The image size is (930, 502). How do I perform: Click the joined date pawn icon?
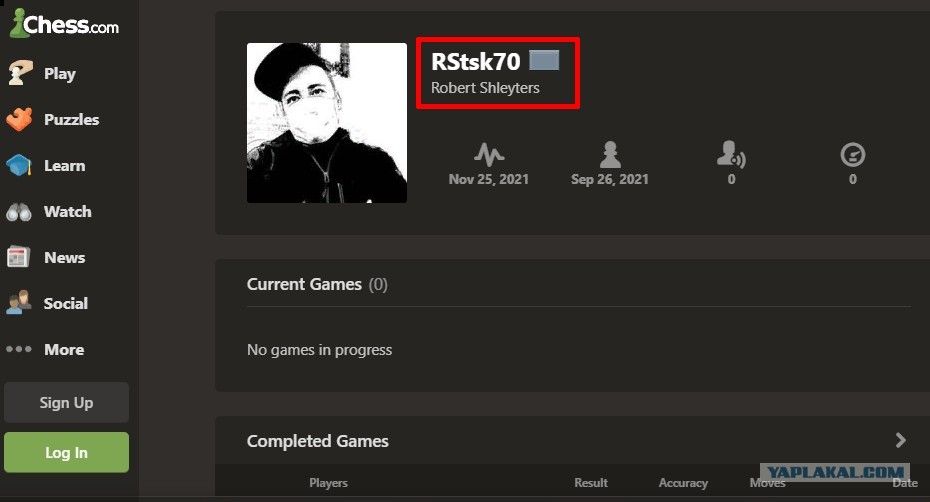click(x=610, y=154)
